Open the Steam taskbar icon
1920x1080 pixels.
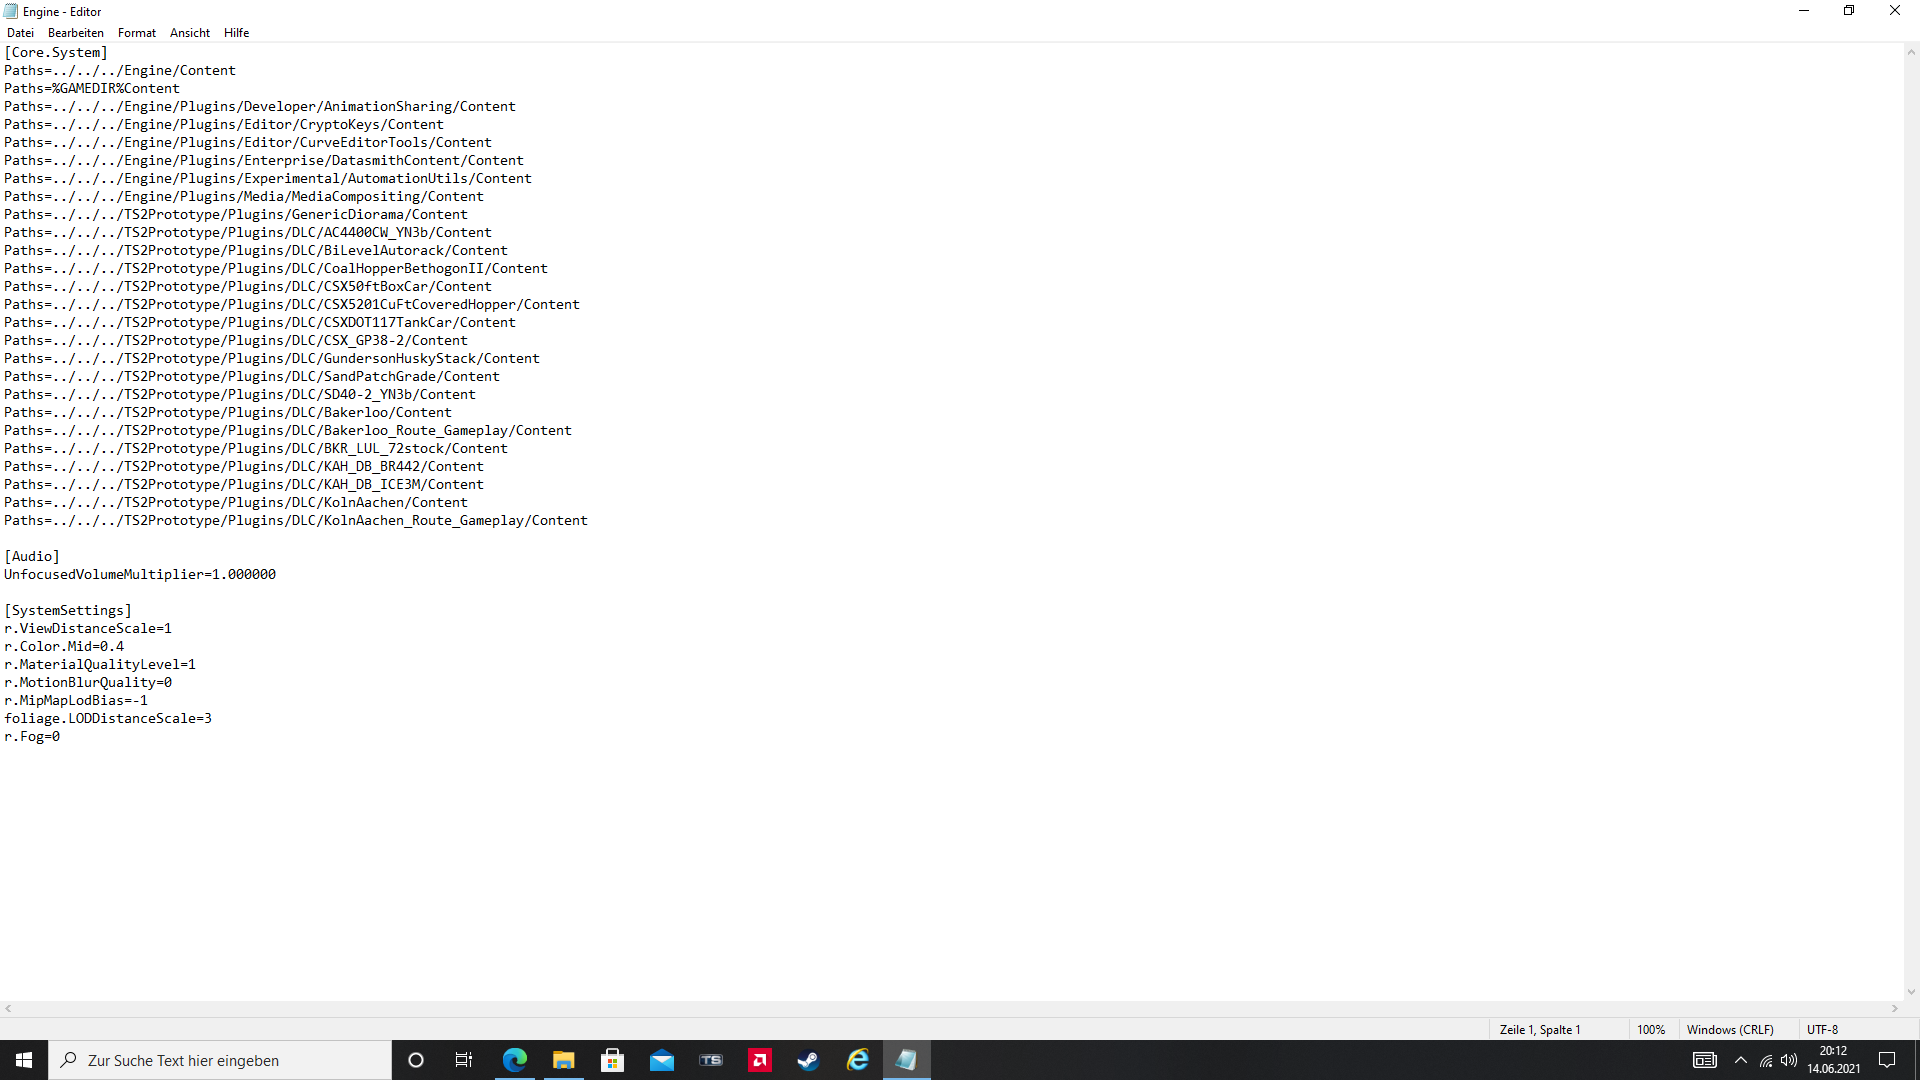pos(808,1060)
